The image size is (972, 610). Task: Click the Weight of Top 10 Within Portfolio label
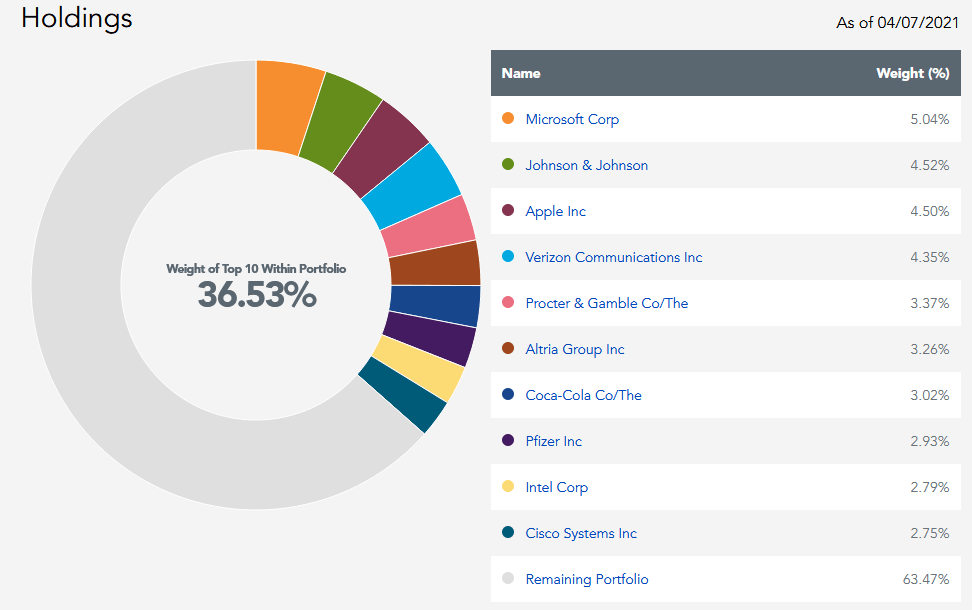click(x=256, y=268)
